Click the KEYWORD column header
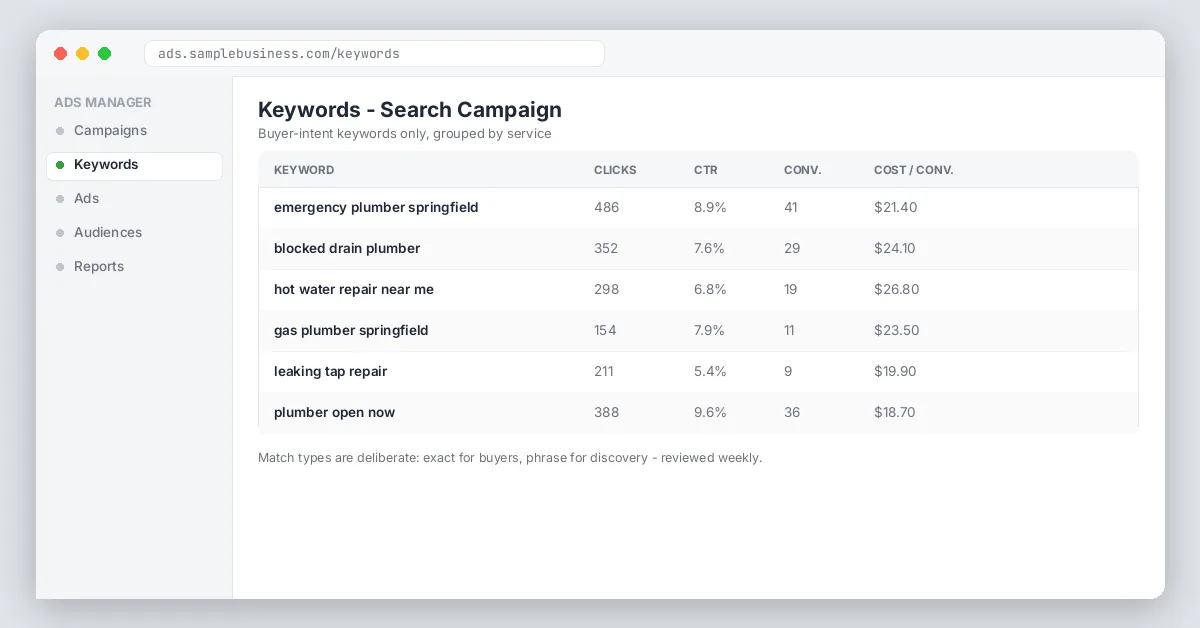Screen dimensions: 1200x628 pyautogui.click(x=304, y=170)
